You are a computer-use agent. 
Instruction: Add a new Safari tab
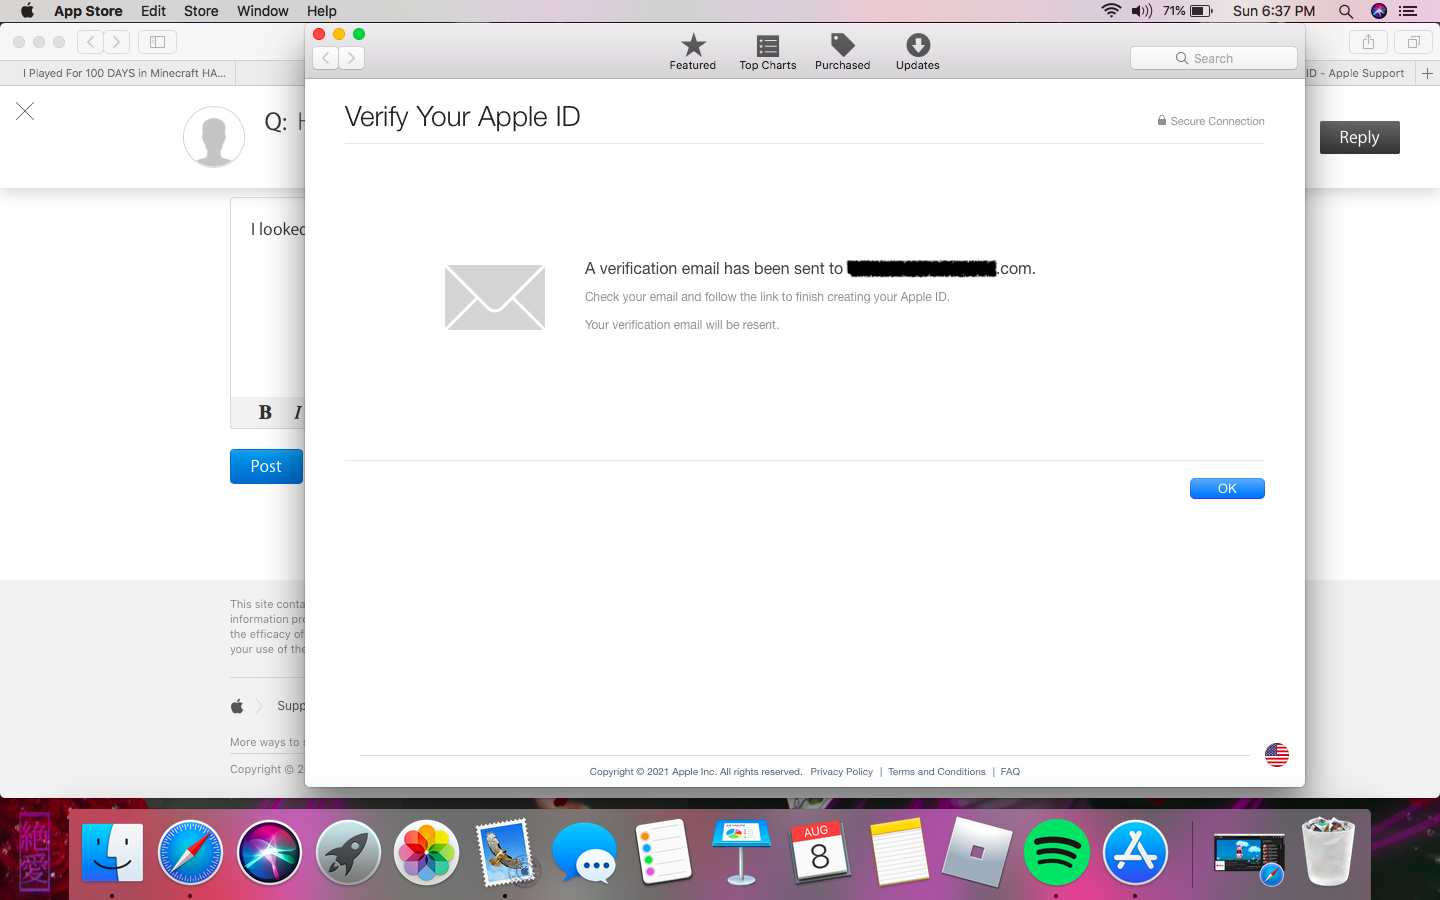coord(1427,73)
